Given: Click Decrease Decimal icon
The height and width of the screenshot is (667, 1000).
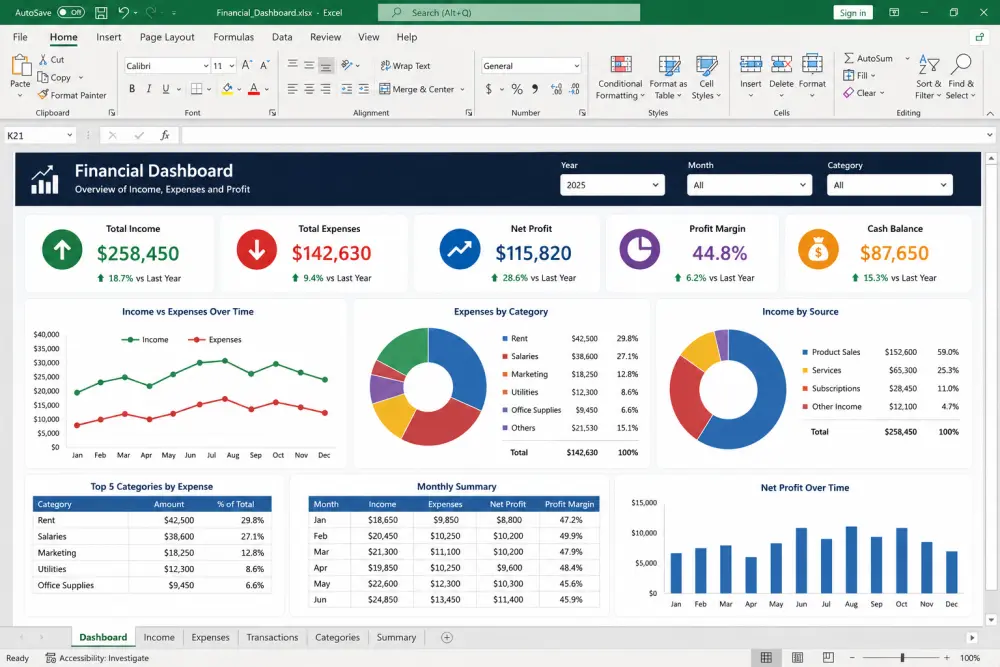Looking at the screenshot, I should 575,89.
